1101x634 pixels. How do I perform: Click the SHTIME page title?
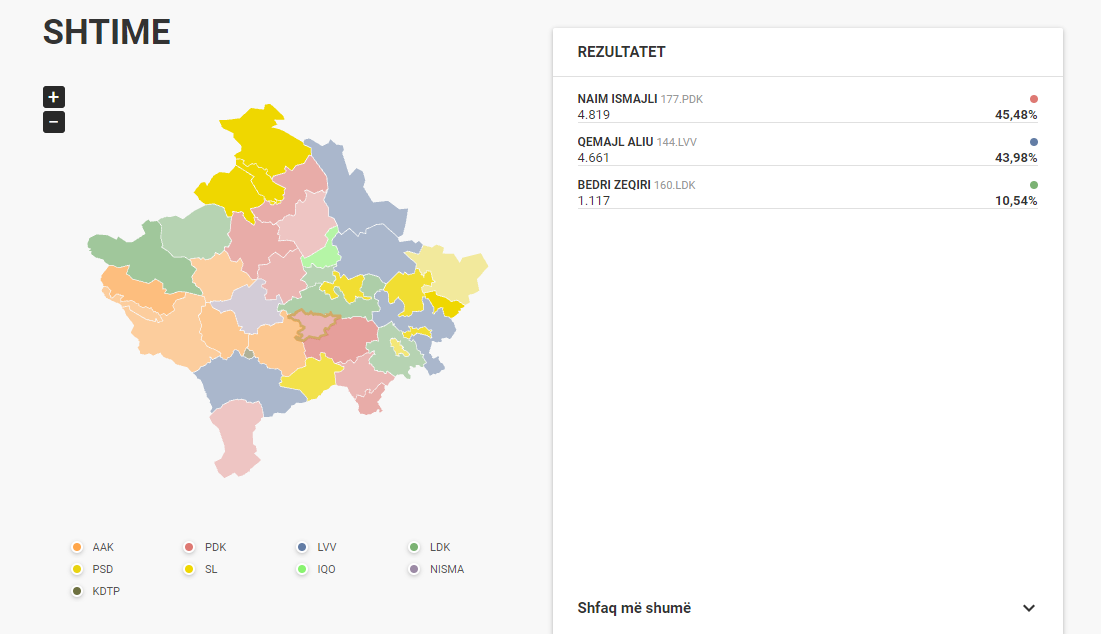(x=107, y=32)
